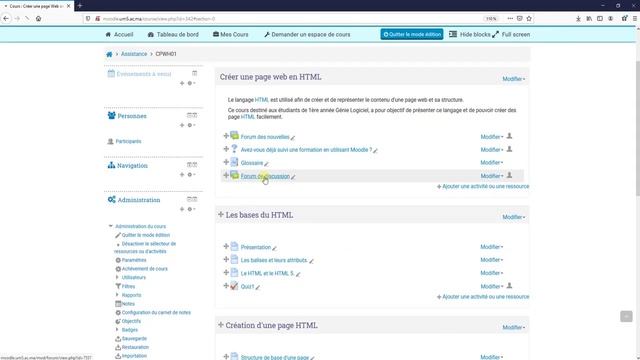Click move handle for Le HTML et le HTML 5

click(x=226, y=272)
